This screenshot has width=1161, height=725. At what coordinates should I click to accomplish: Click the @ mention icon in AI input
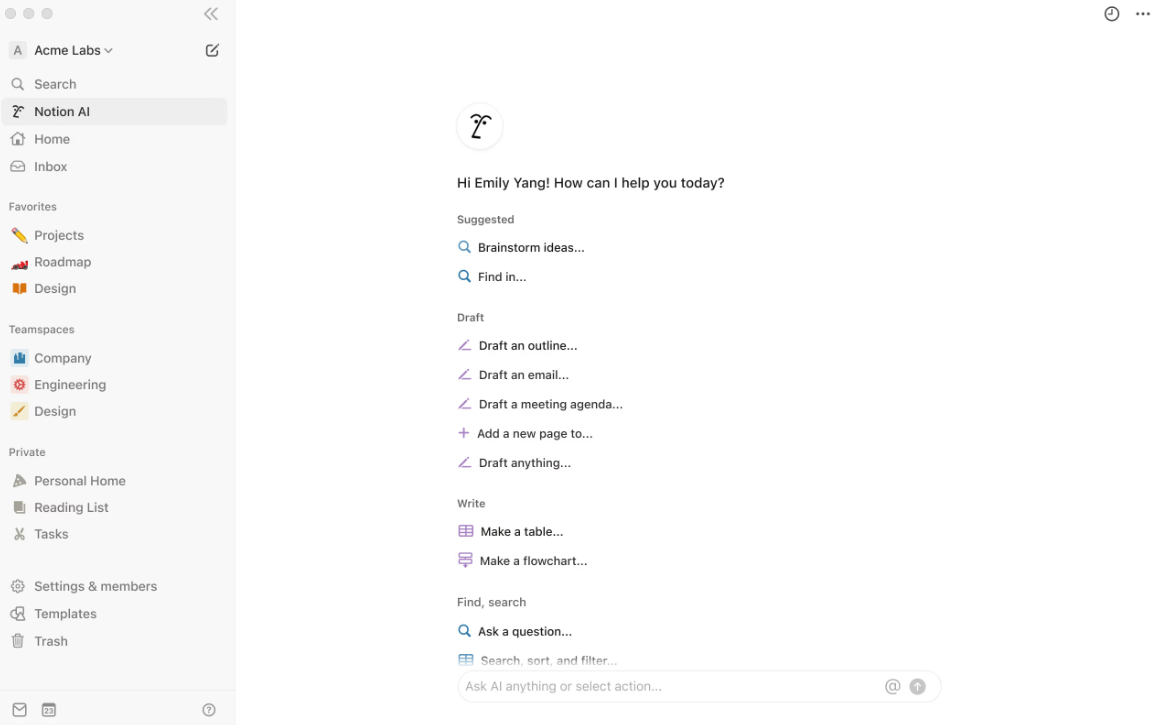tap(892, 686)
